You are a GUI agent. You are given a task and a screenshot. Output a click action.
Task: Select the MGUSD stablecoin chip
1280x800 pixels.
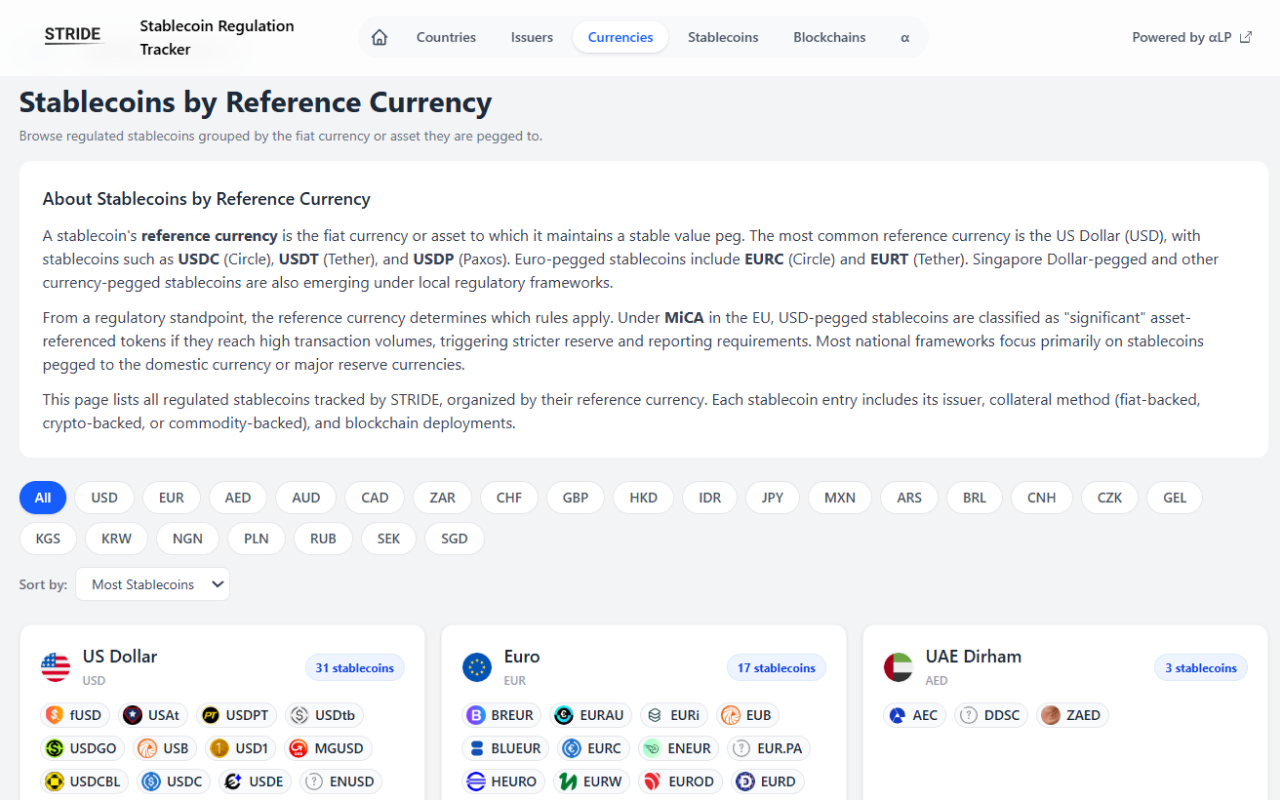[x=328, y=748]
